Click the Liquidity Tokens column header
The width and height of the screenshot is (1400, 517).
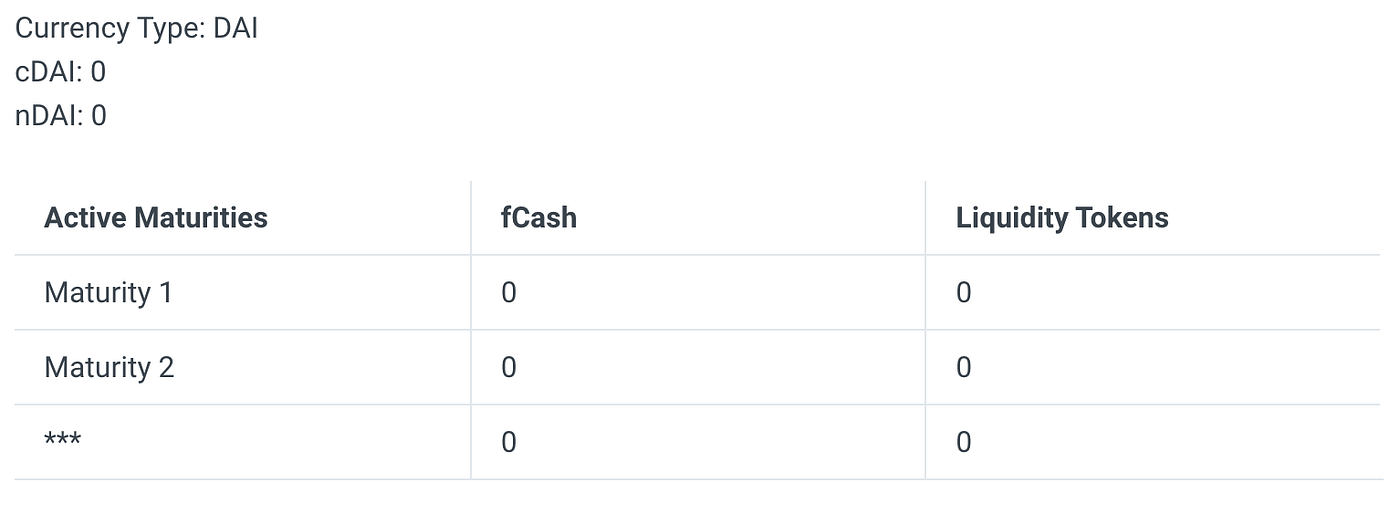(x=1062, y=217)
